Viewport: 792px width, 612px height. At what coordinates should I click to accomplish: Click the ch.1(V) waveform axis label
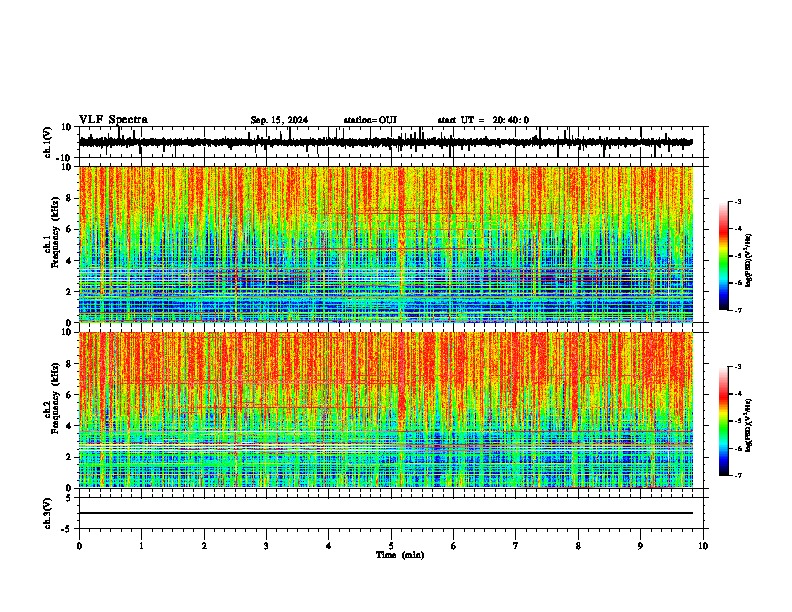48,142
